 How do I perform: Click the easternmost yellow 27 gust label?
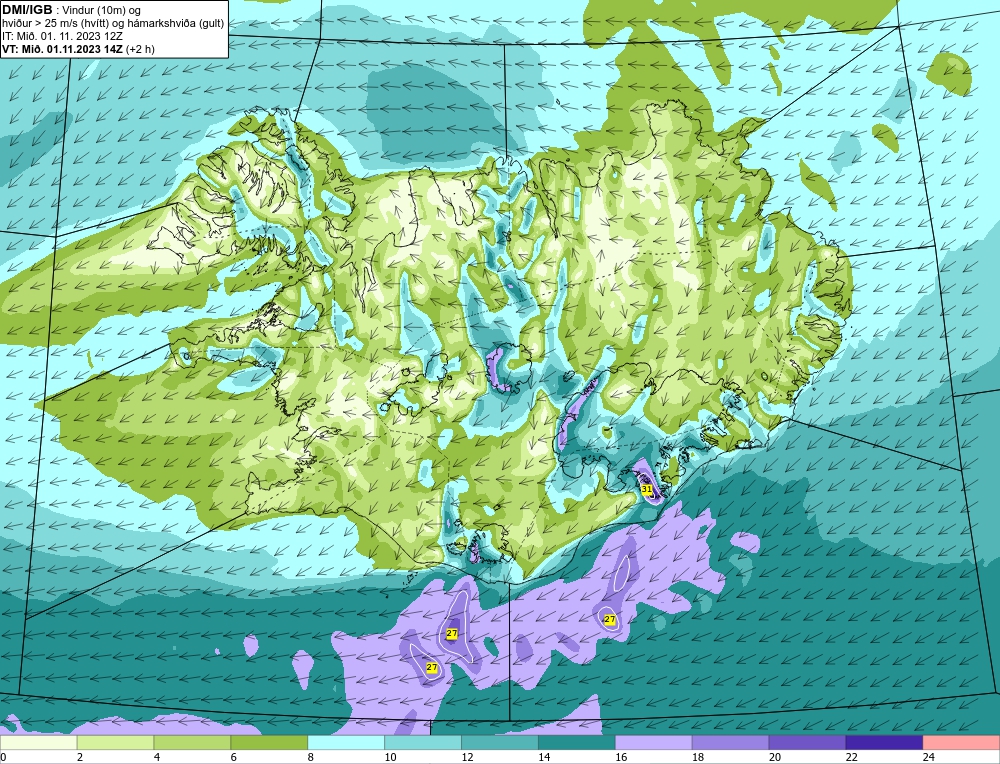click(x=610, y=619)
